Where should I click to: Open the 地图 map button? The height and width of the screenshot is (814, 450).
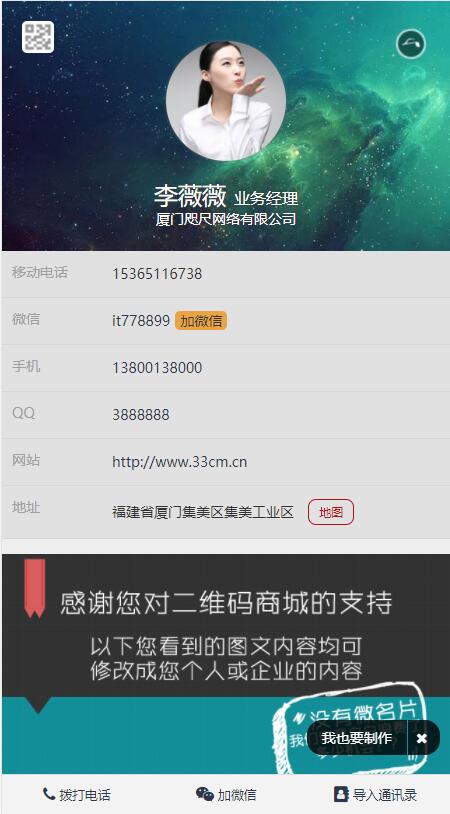tap(331, 512)
